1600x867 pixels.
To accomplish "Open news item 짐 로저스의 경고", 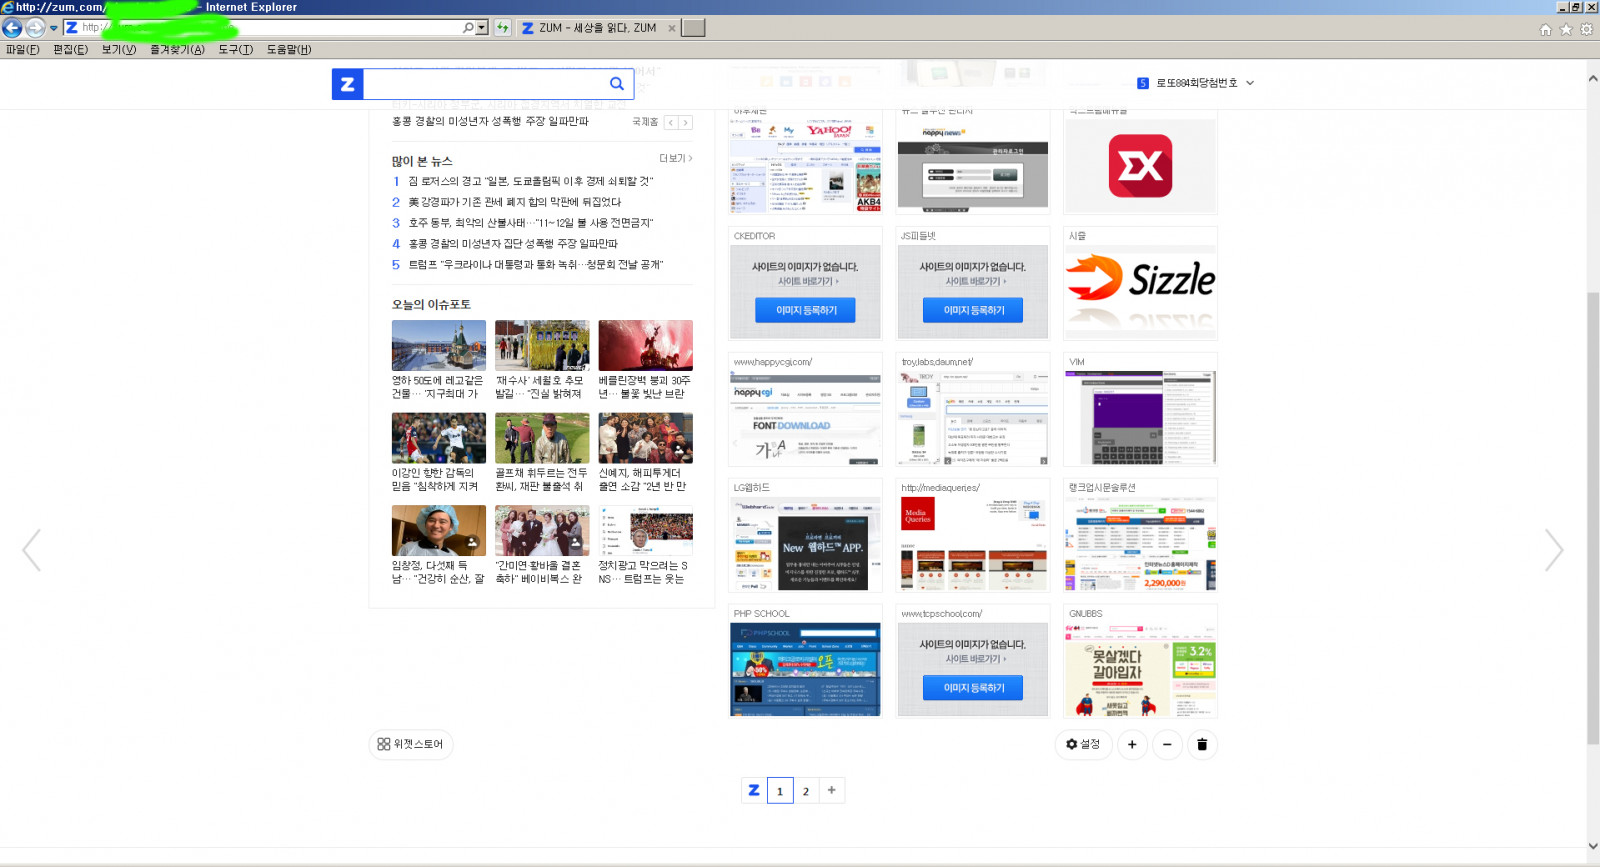I will (x=530, y=181).
